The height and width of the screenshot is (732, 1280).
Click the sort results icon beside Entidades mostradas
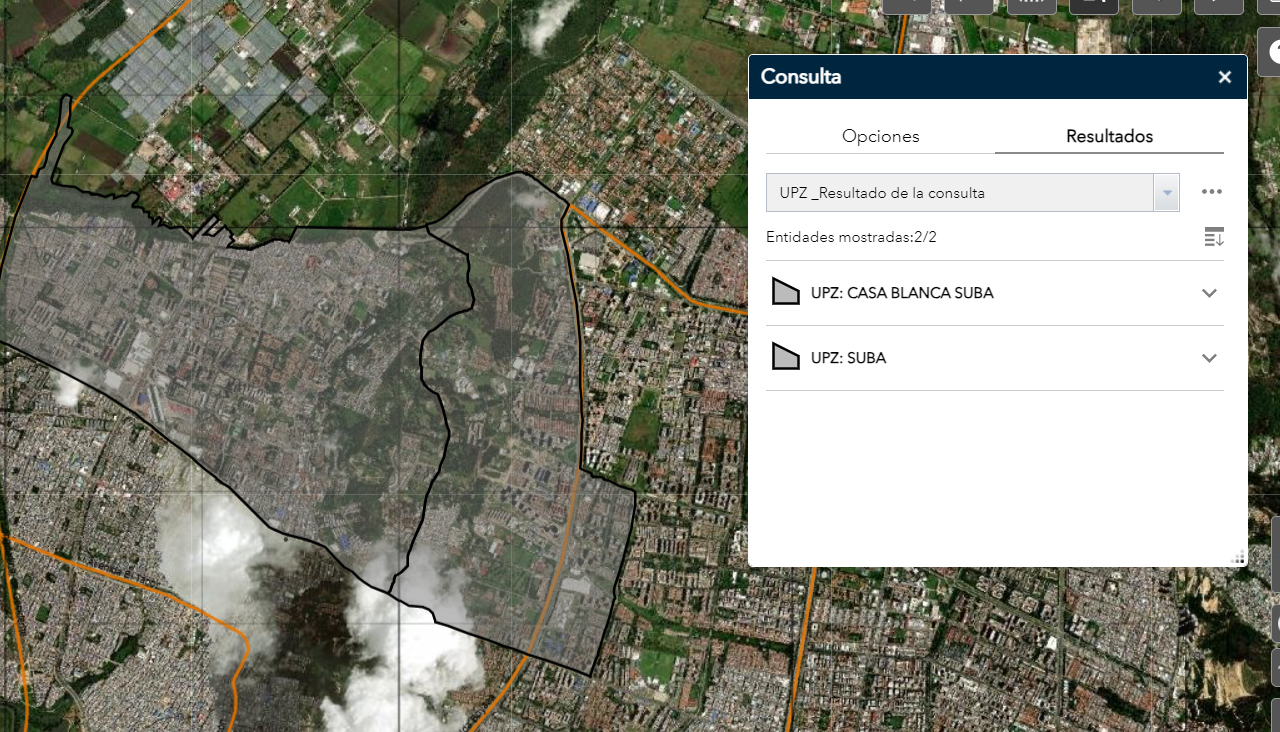click(x=1214, y=237)
